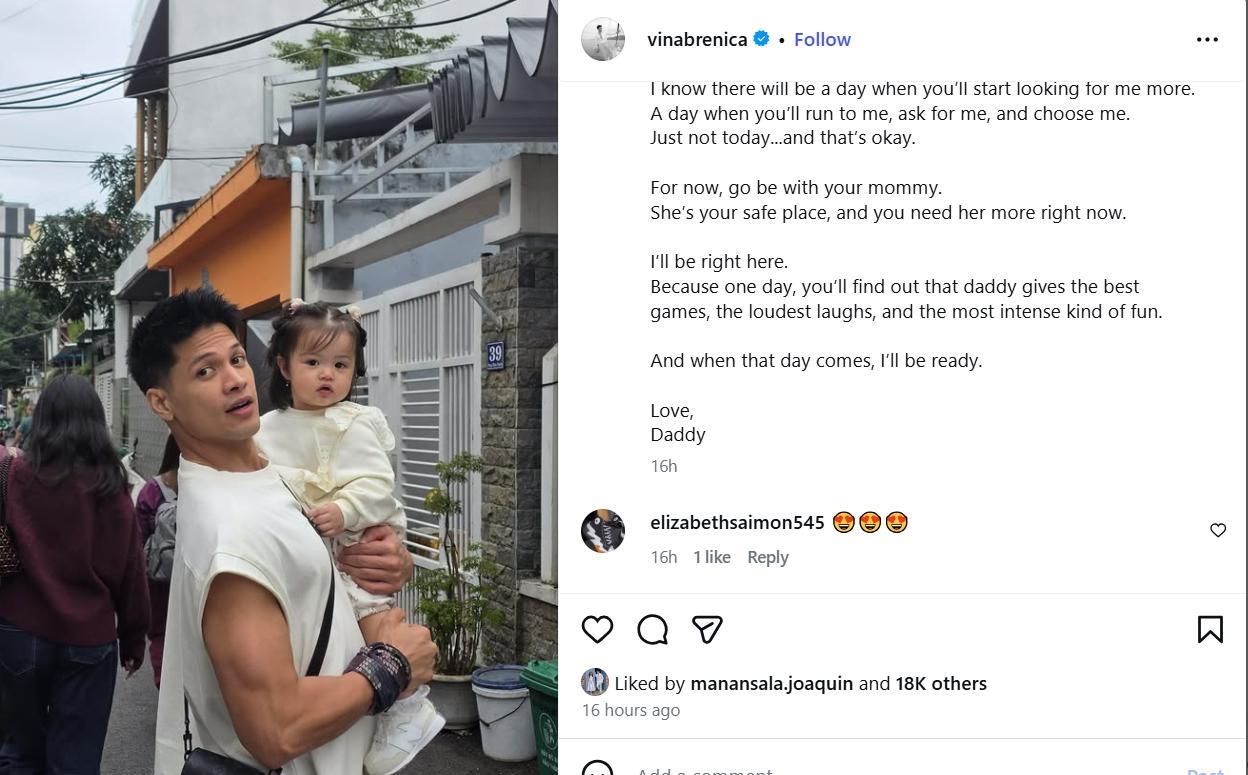The height and width of the screenshot is (775, 1248).
Task: Open vinabrenica username link
Action: coord(697,39)
